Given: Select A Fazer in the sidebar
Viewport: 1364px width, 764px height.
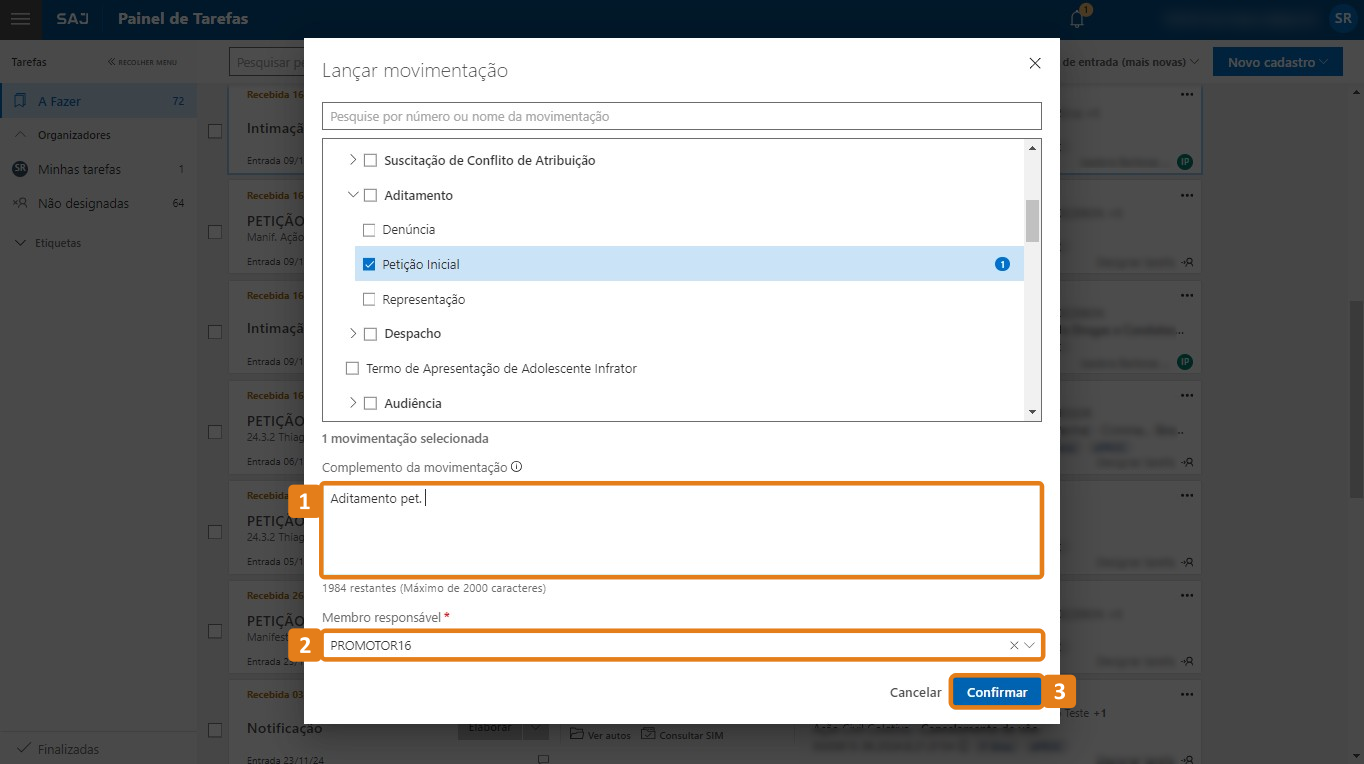Looking at the screenshot, I should 60,101.
